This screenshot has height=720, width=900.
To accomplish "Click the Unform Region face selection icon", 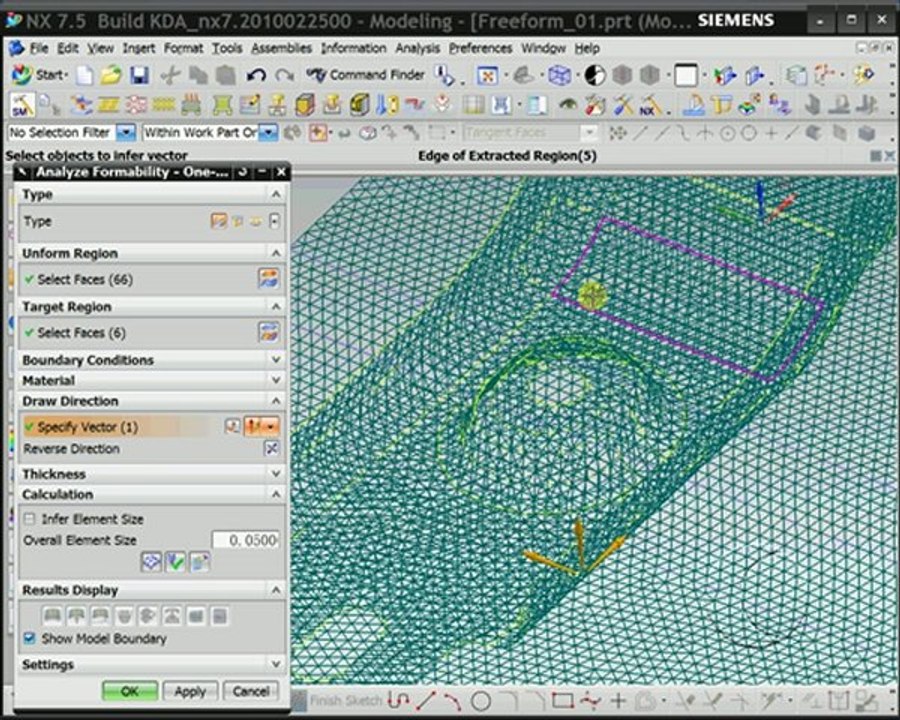I will tap(269, 279).
